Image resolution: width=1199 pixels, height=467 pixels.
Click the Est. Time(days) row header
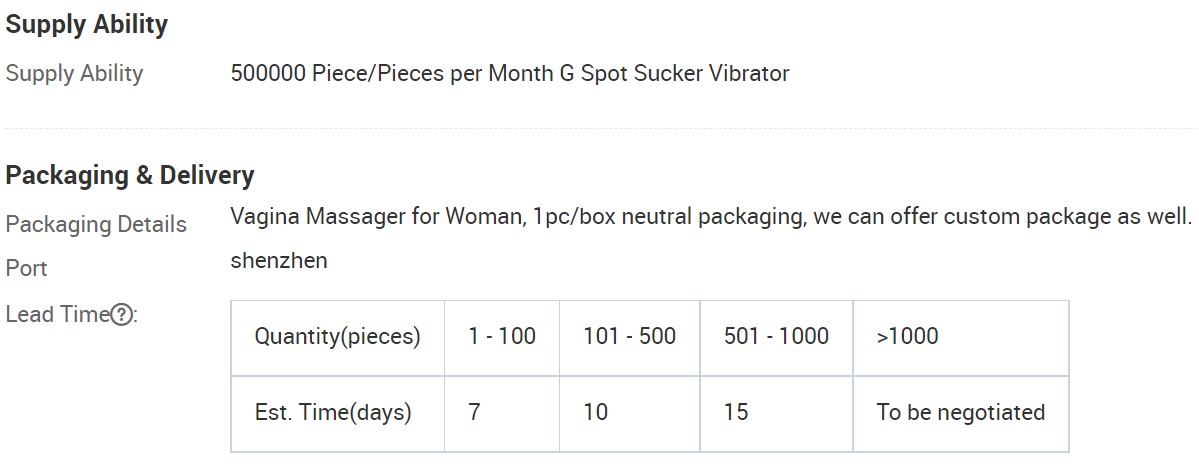(337, 413)
